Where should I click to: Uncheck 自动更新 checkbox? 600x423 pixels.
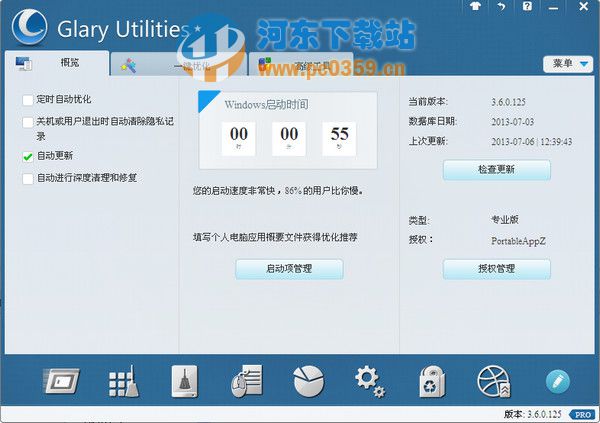[x=28, y=157]
